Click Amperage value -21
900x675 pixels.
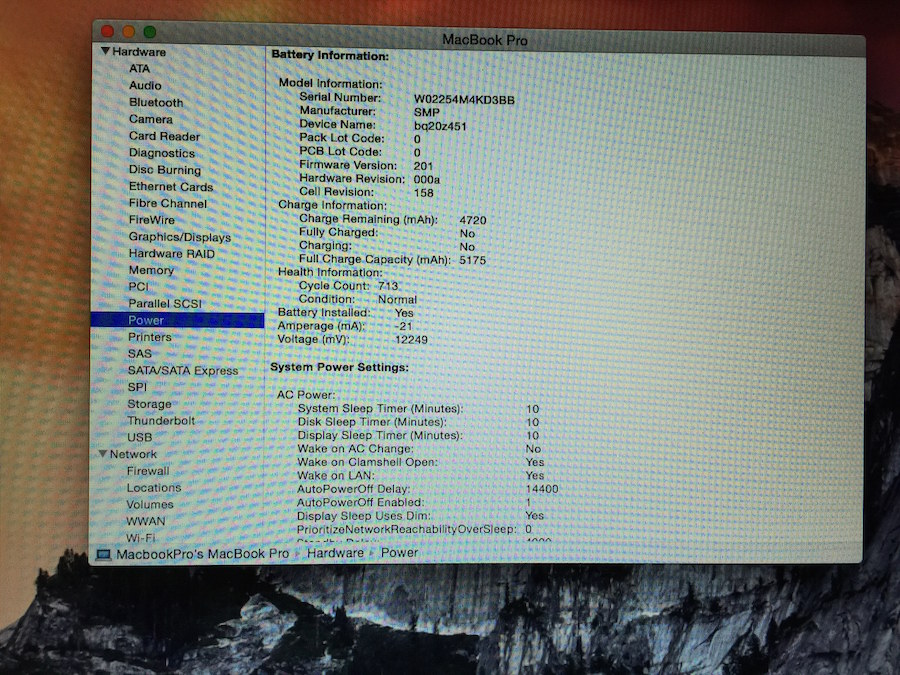coord(404,326)
